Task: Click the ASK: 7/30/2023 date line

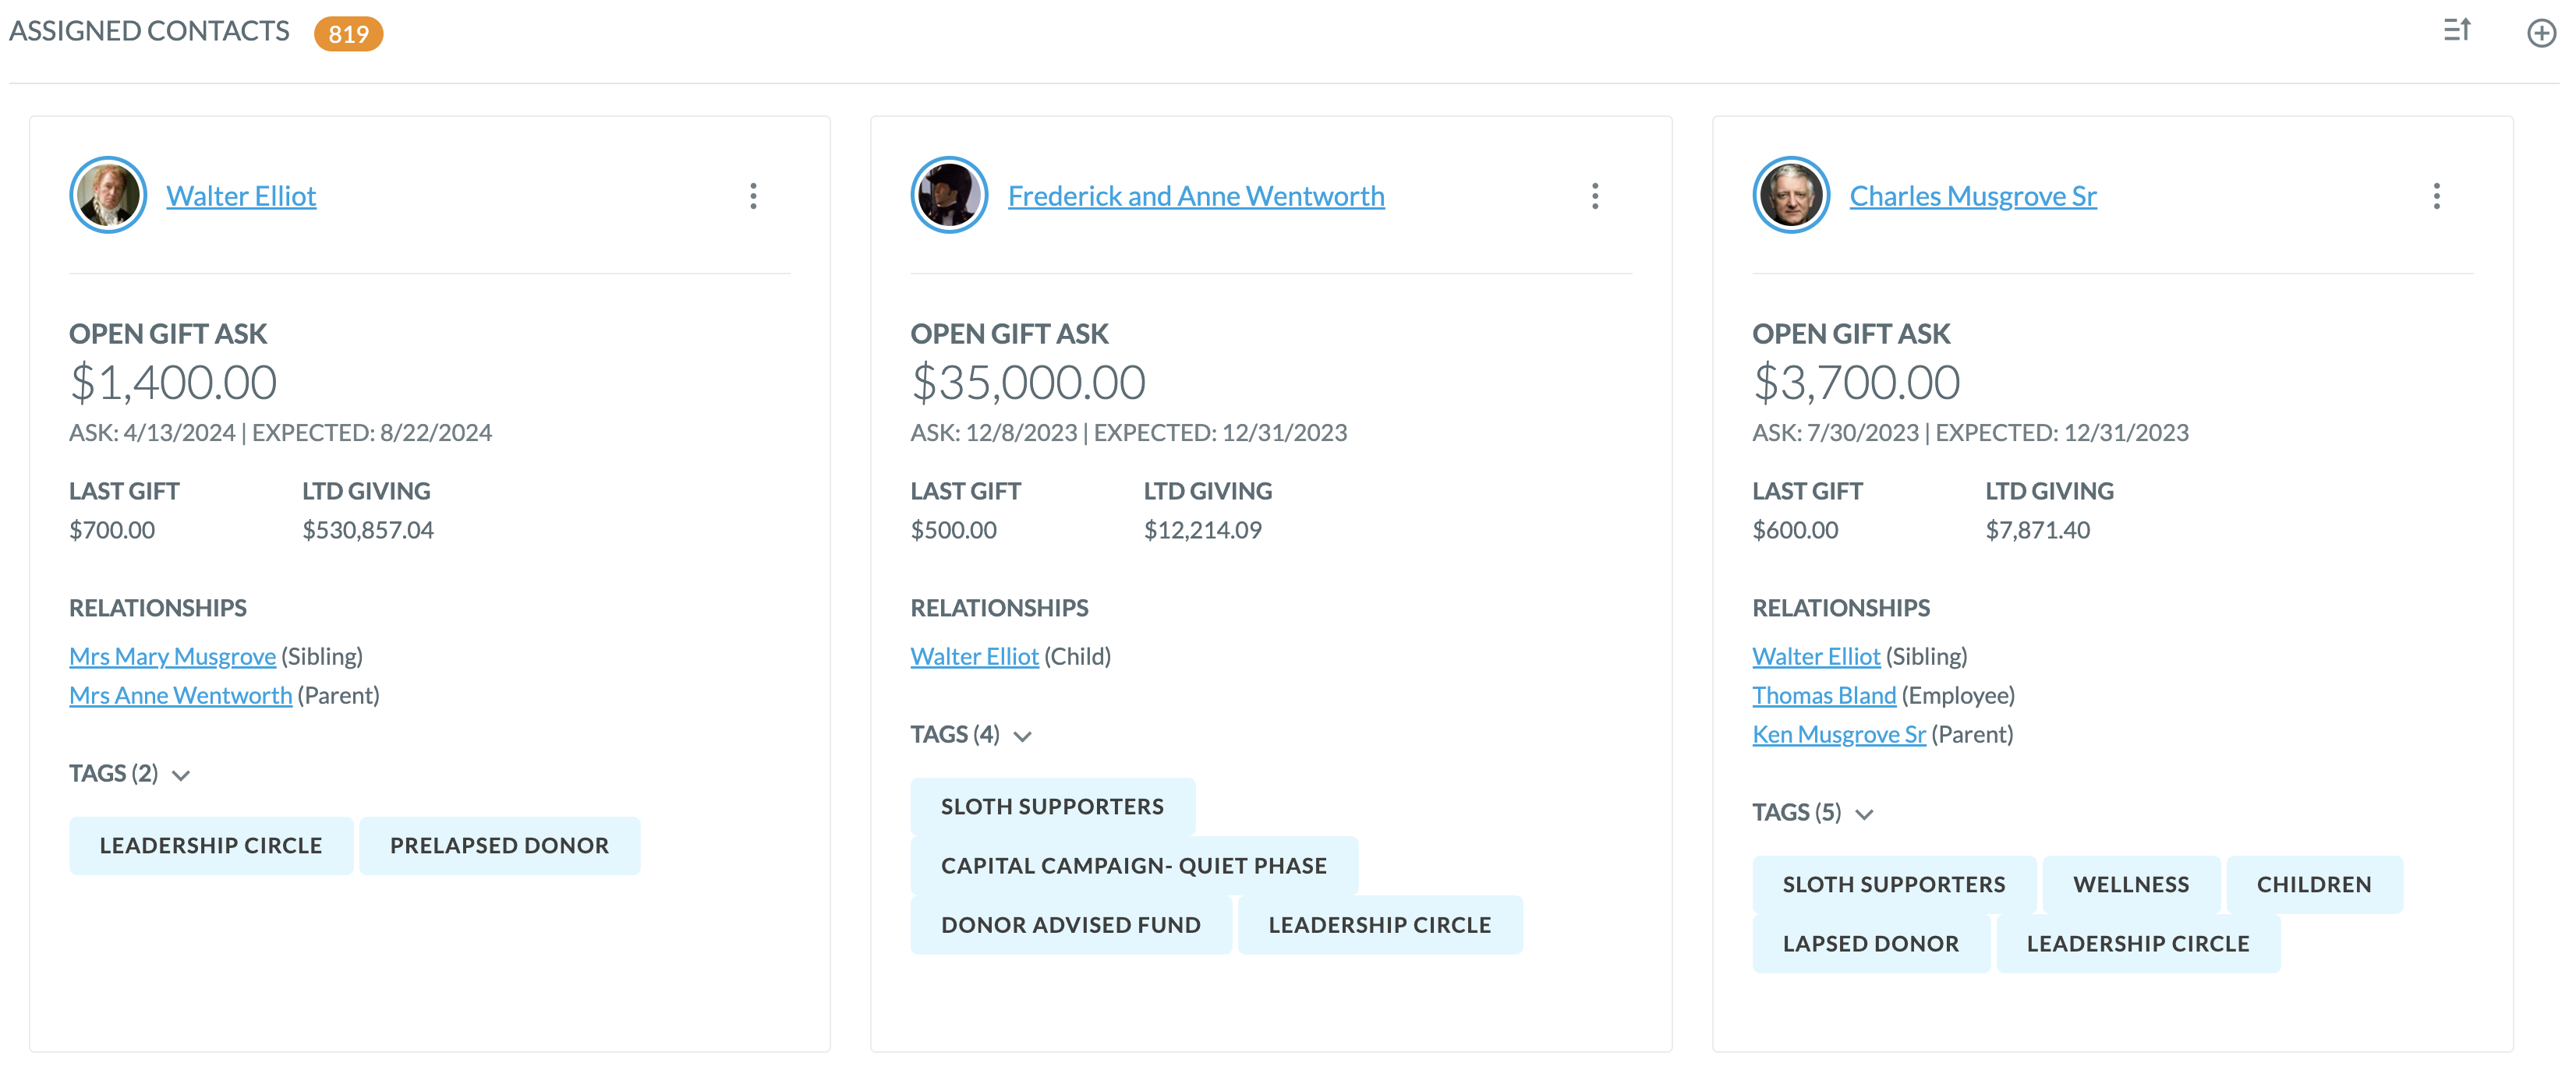Action: [x=1970, y=433]
